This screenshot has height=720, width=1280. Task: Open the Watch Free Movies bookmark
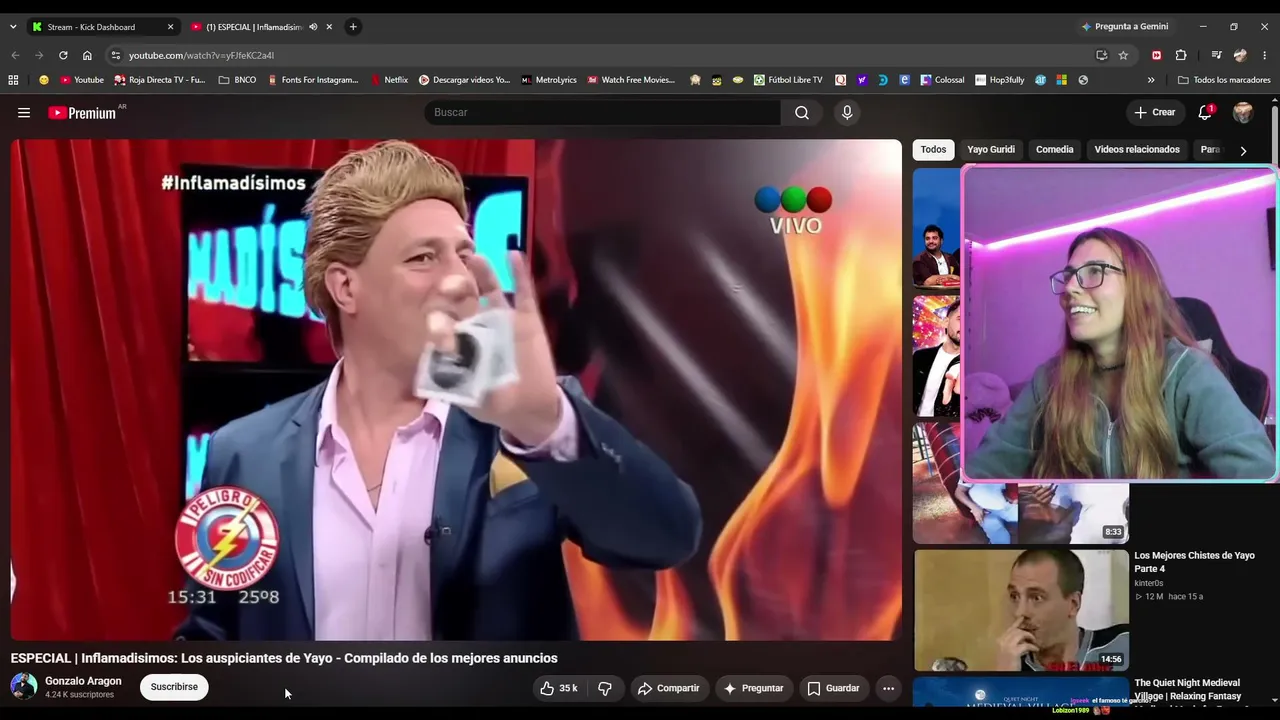pyautogui.click(x=631, y=80)
